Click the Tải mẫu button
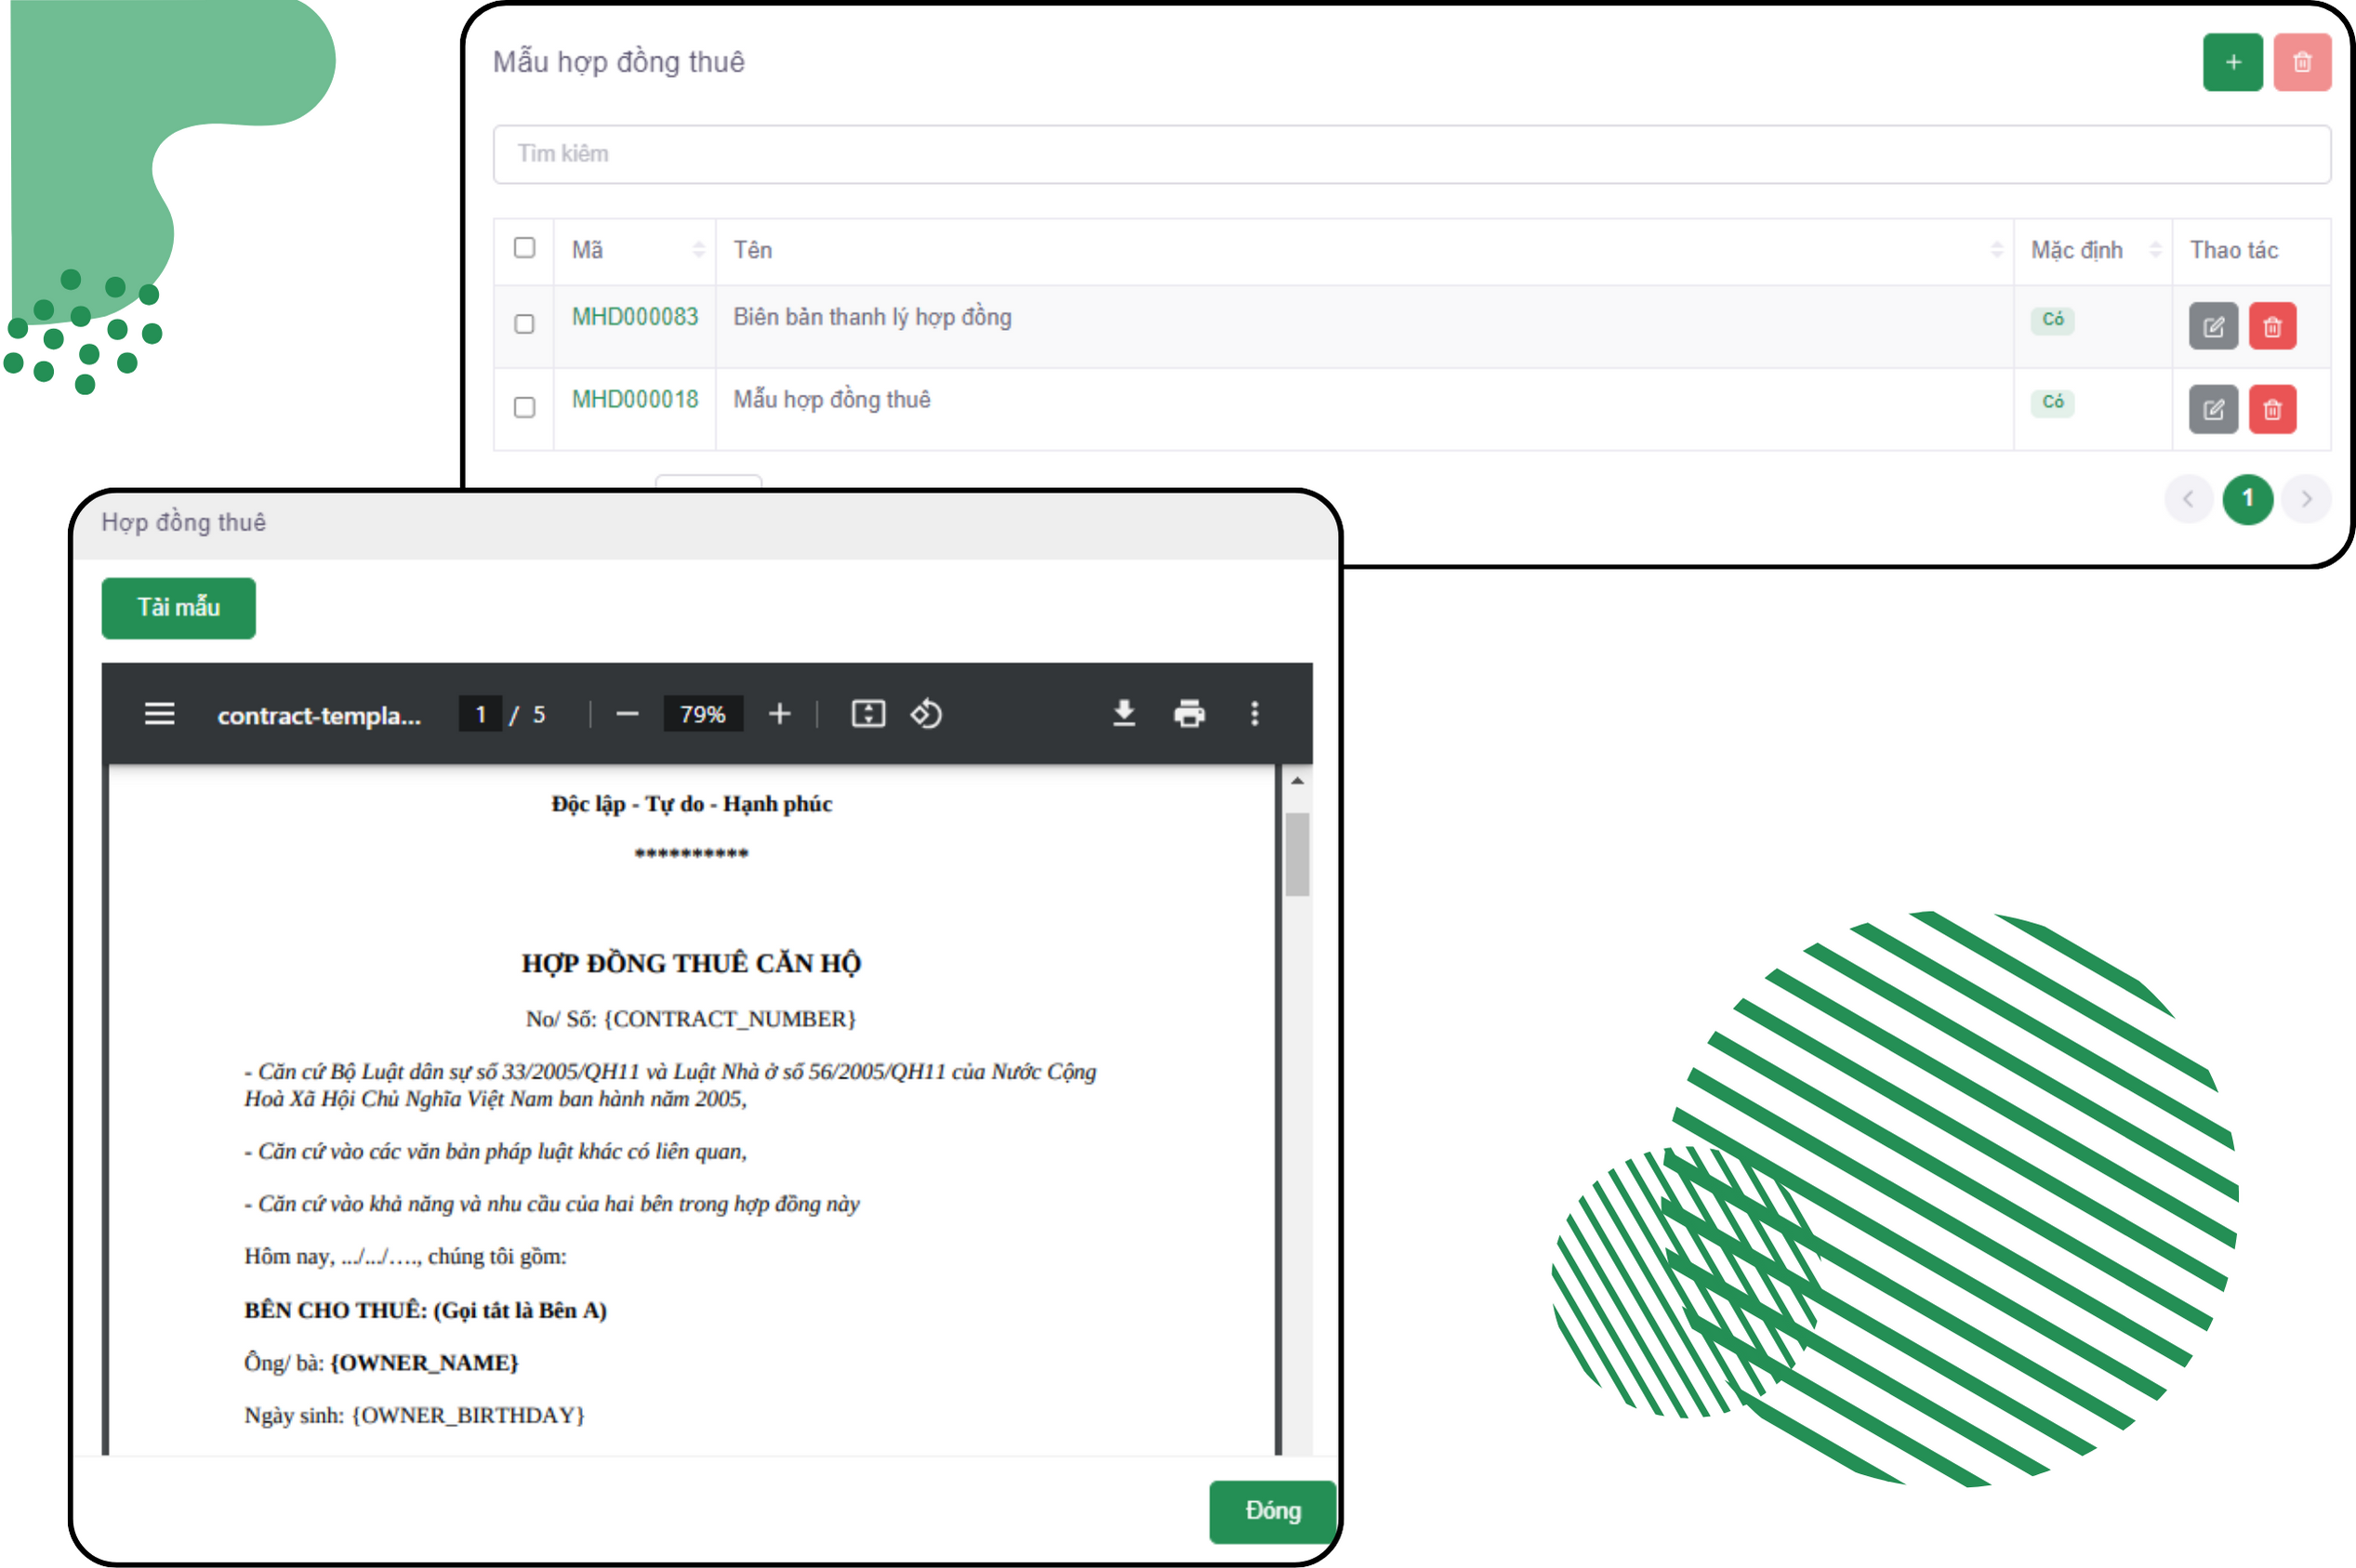The height and width of the screenshot is (1568, 2356). tap(178, 607)
